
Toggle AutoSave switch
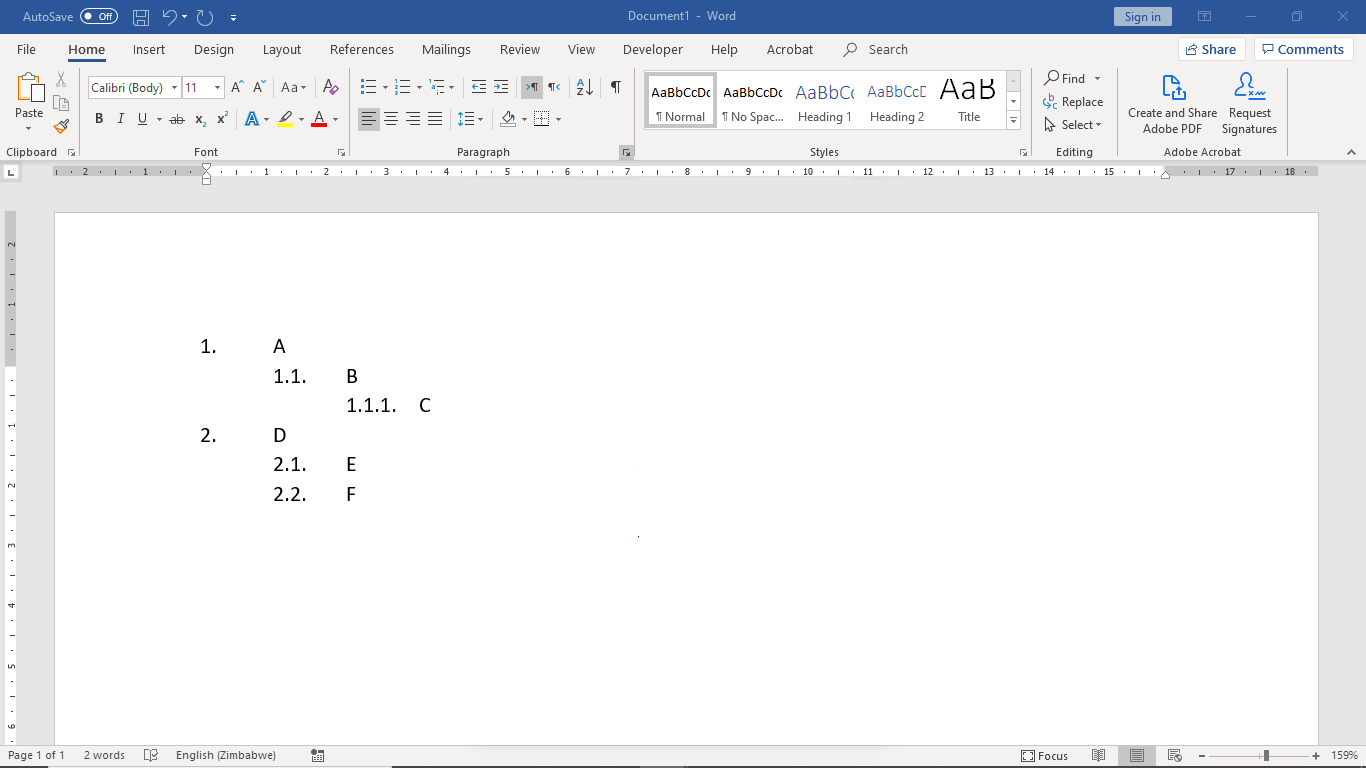tap(99, 17)
